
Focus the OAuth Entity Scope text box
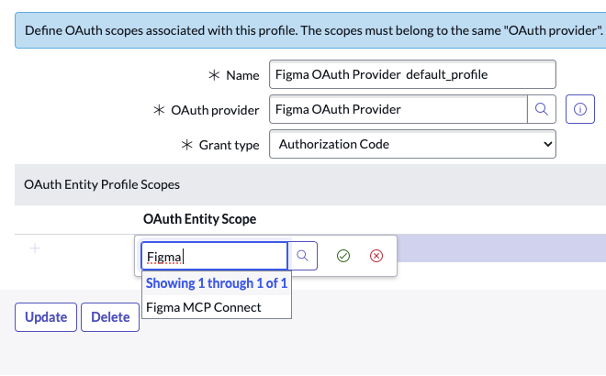[214, 256]
